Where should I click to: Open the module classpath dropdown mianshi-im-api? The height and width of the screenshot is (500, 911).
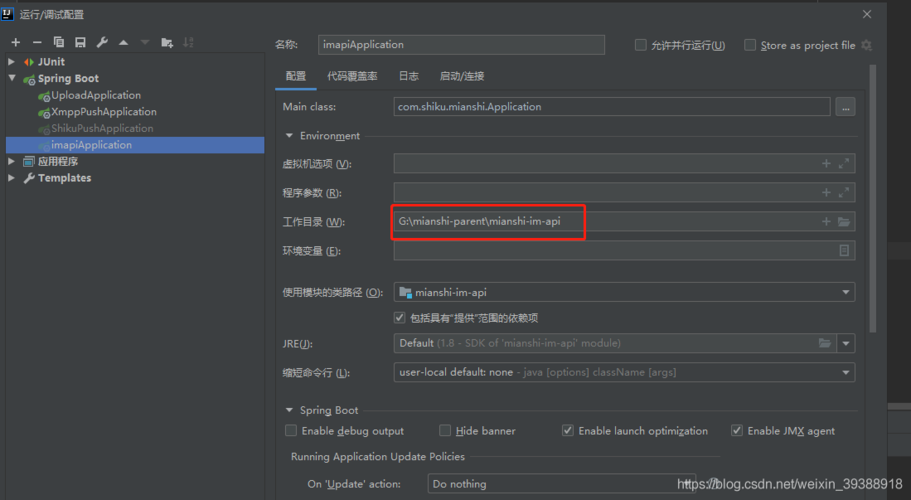point(624,292)
